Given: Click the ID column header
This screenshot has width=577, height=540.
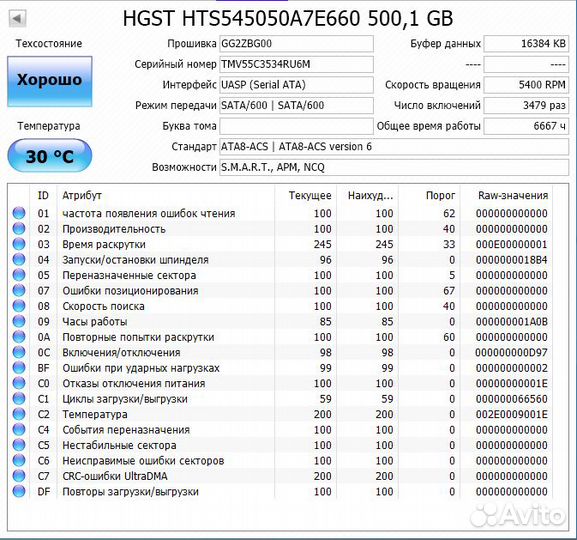Looking at the screenshot, I should coord(43,195).
